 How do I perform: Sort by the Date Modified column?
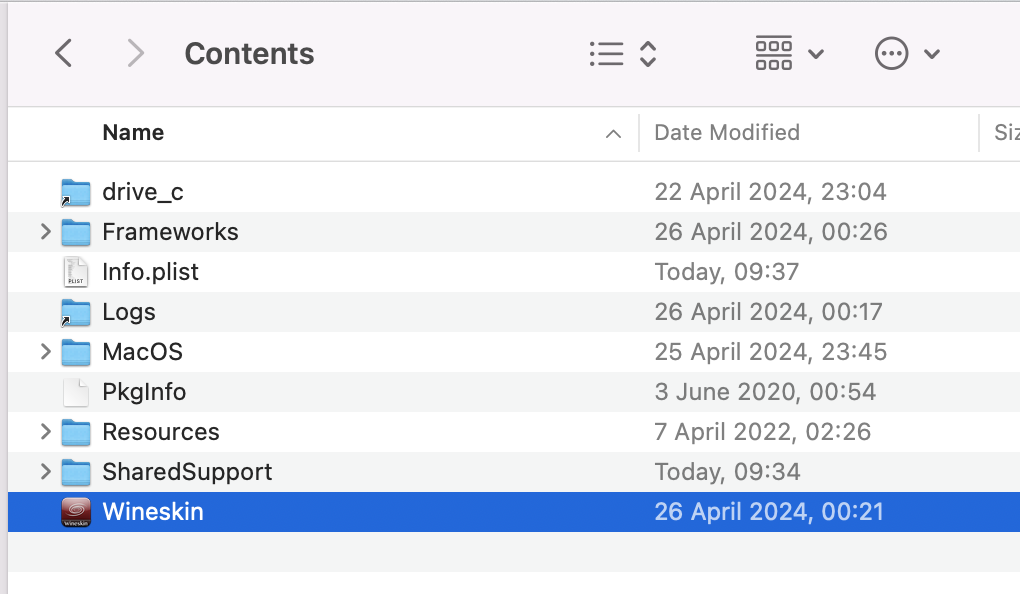[x=727, y=133]
